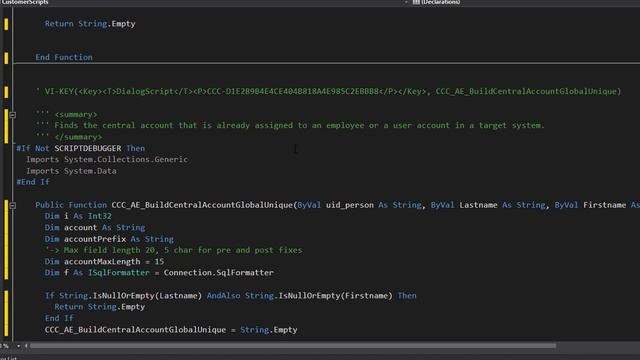The width and height of the screenshot is (640, 360).
Task: Click 'uid_person' parameter name
Action: coord(350,205)
